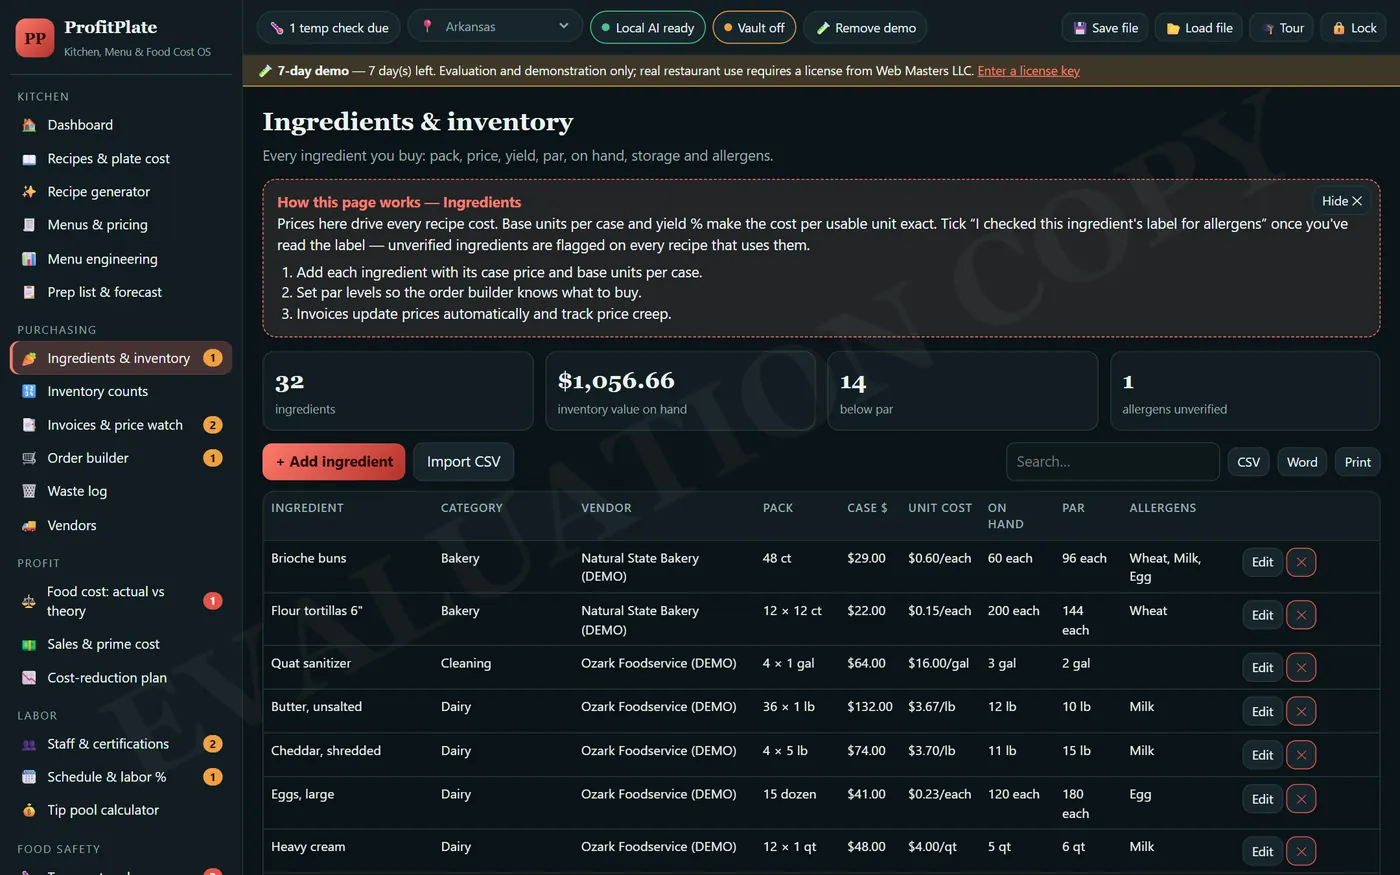This screenshot has width=1400, height=875.
Task: Click Import CSV button
Action: [x=463, y=462]
